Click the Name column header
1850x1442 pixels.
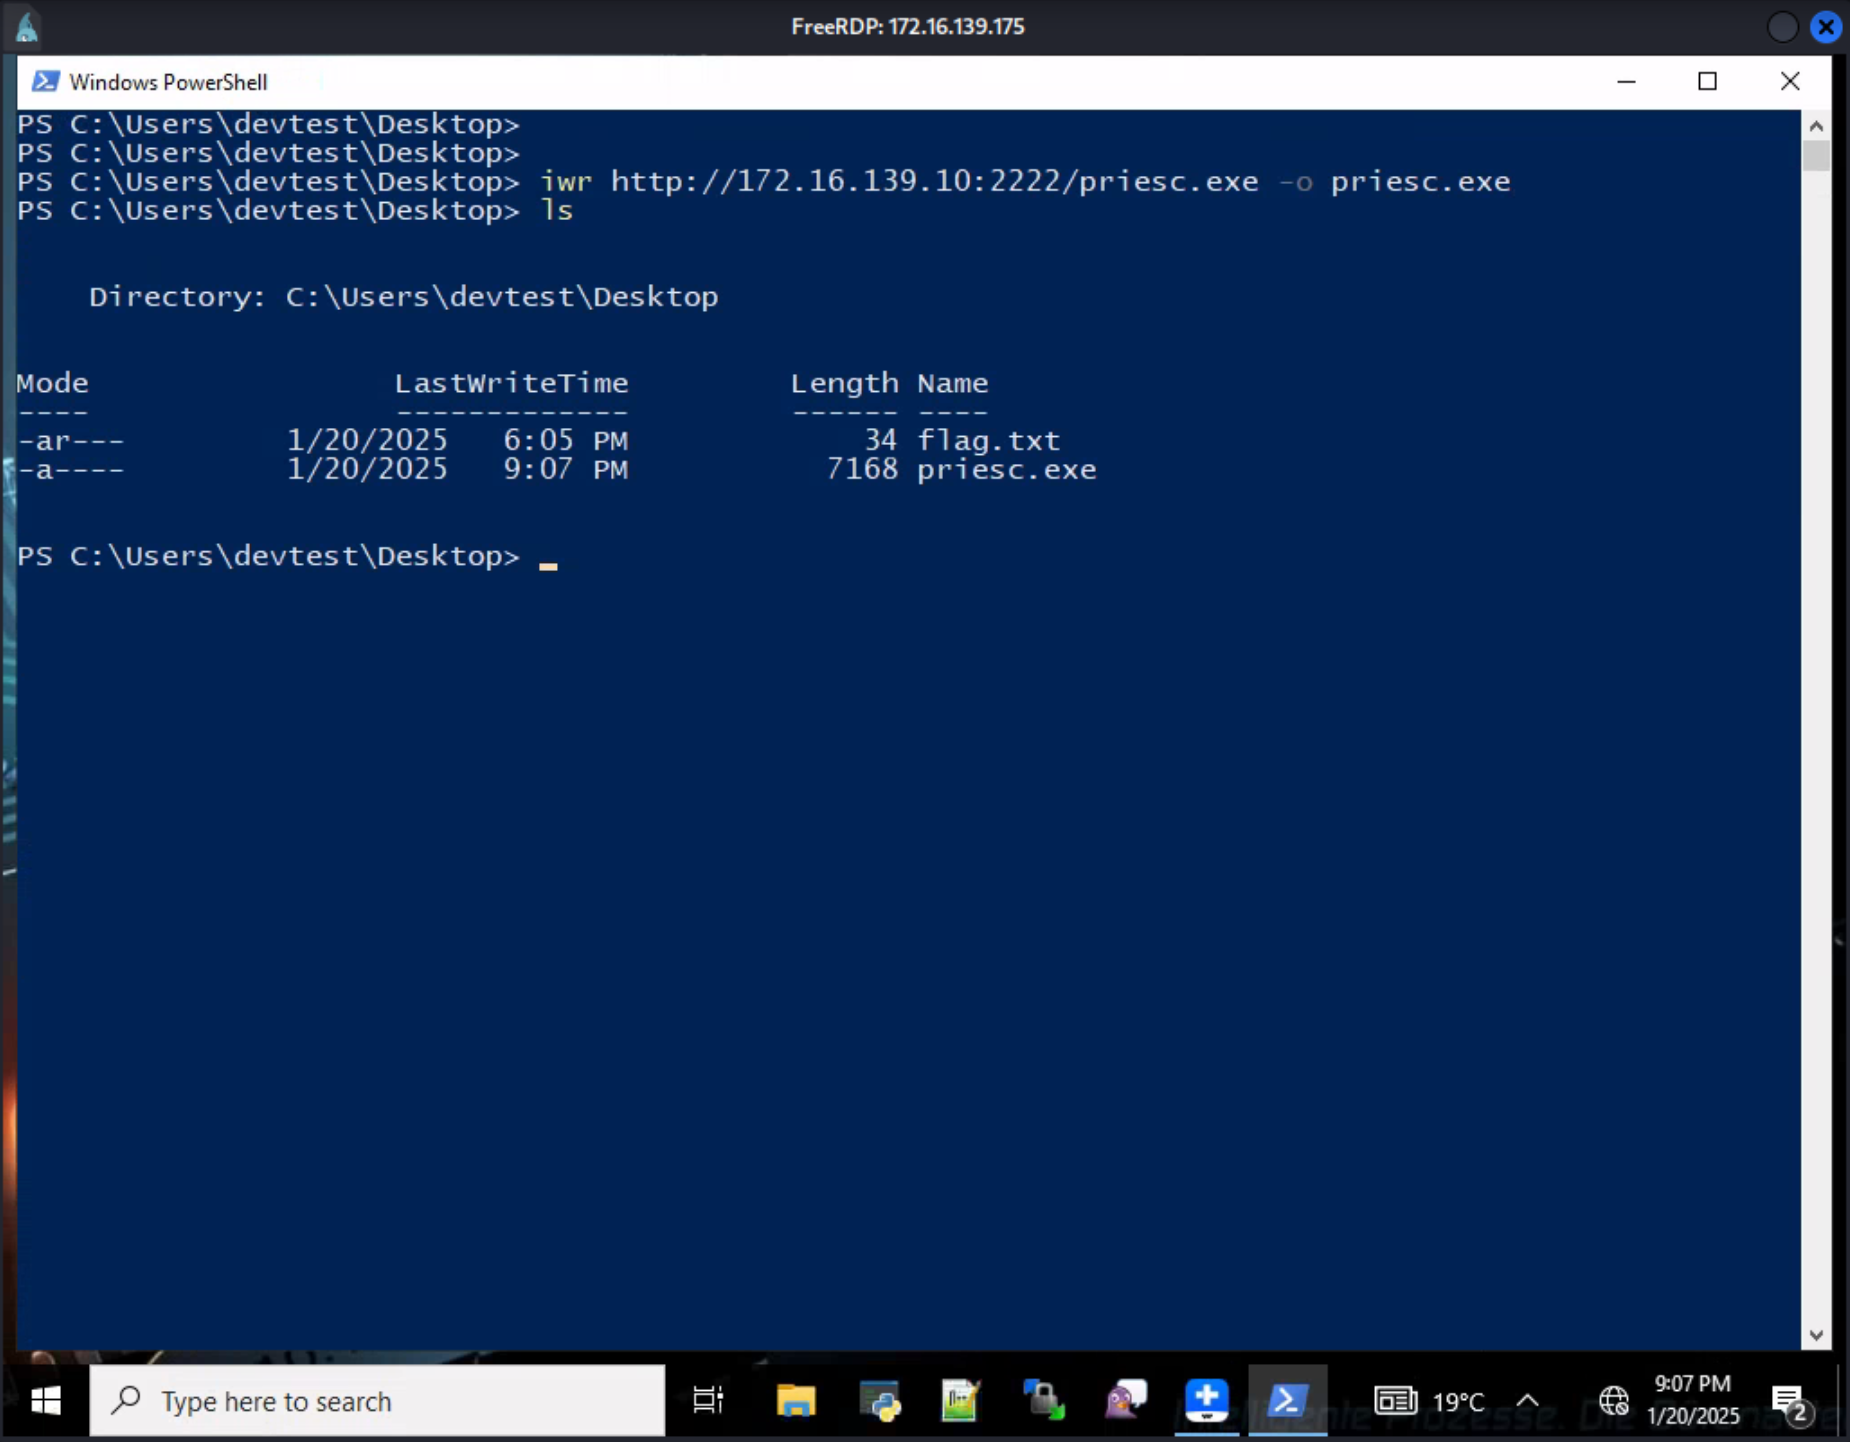click(x=952, y=383)
